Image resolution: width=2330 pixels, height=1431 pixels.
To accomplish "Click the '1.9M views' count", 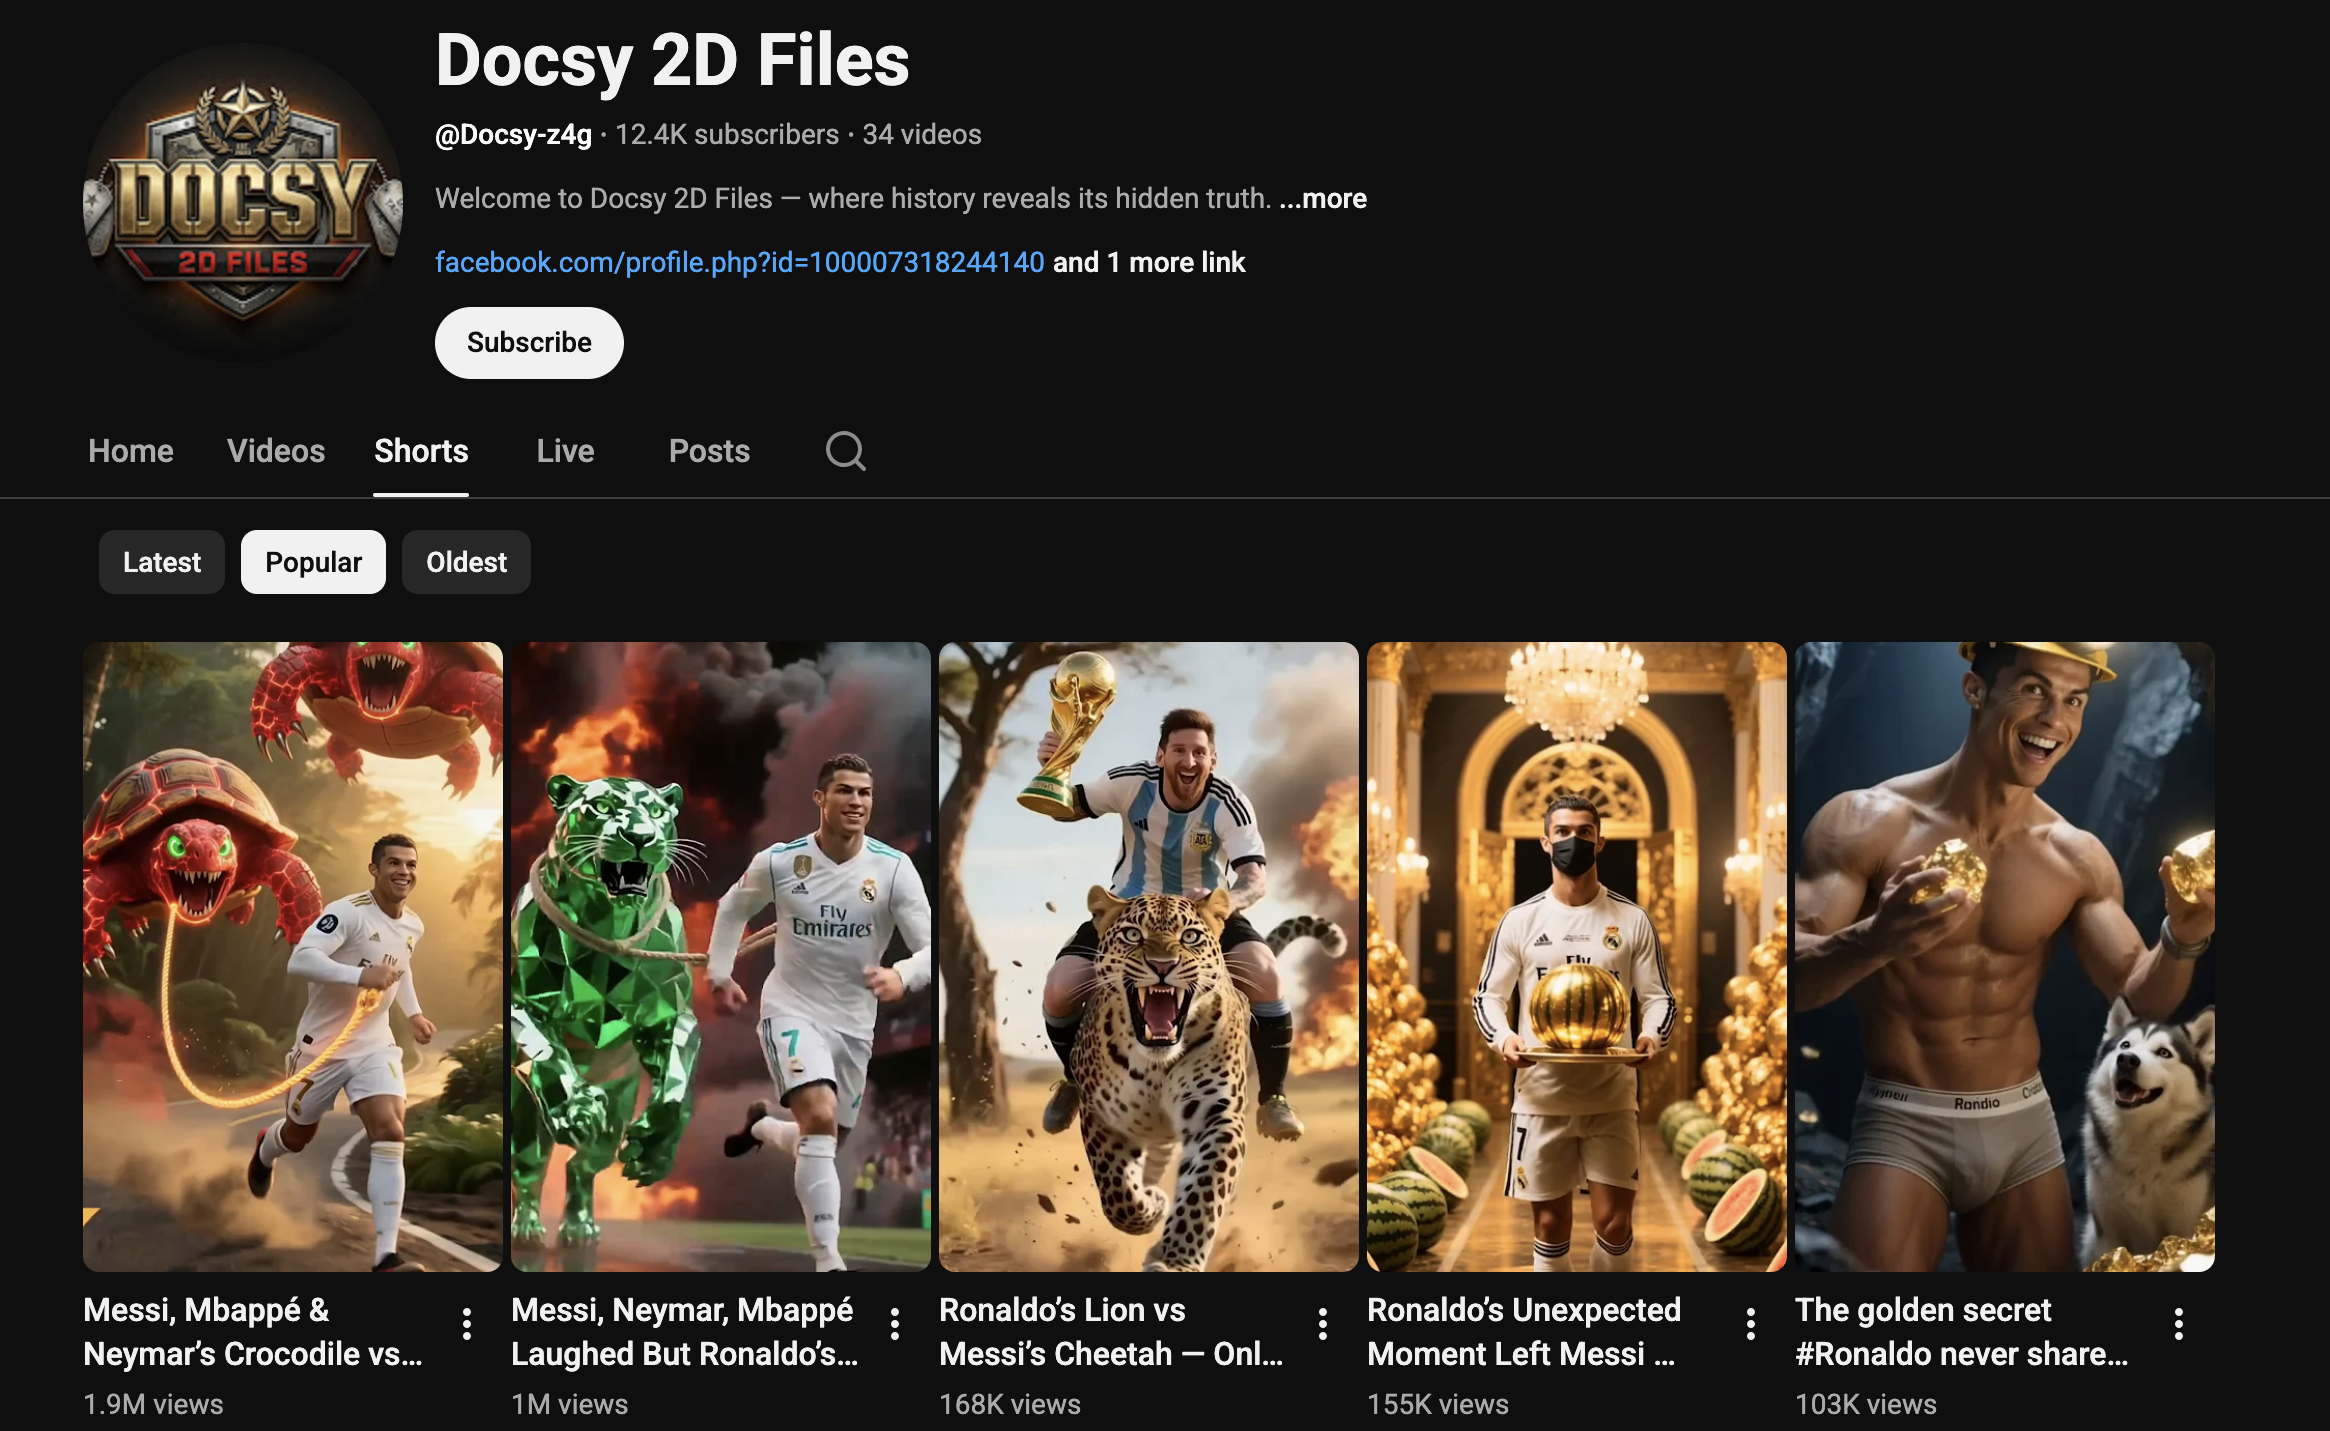I will pyautogui.click(x=153, y=1404).
